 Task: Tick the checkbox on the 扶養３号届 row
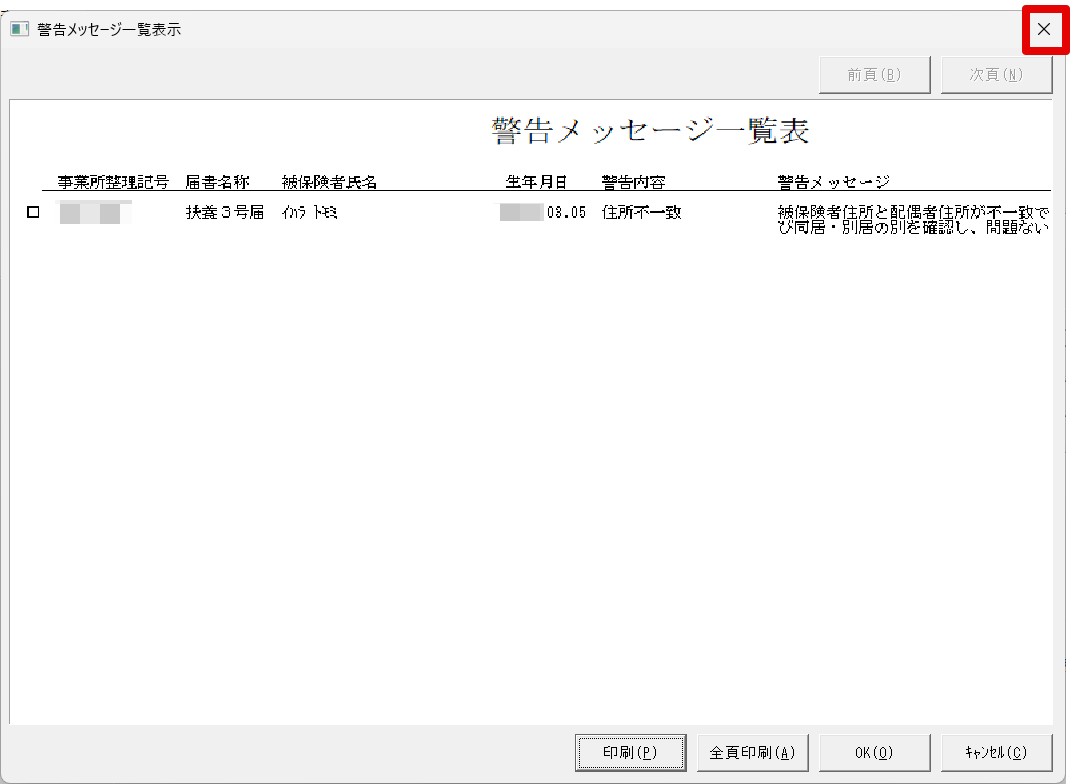tap(33, 212)
